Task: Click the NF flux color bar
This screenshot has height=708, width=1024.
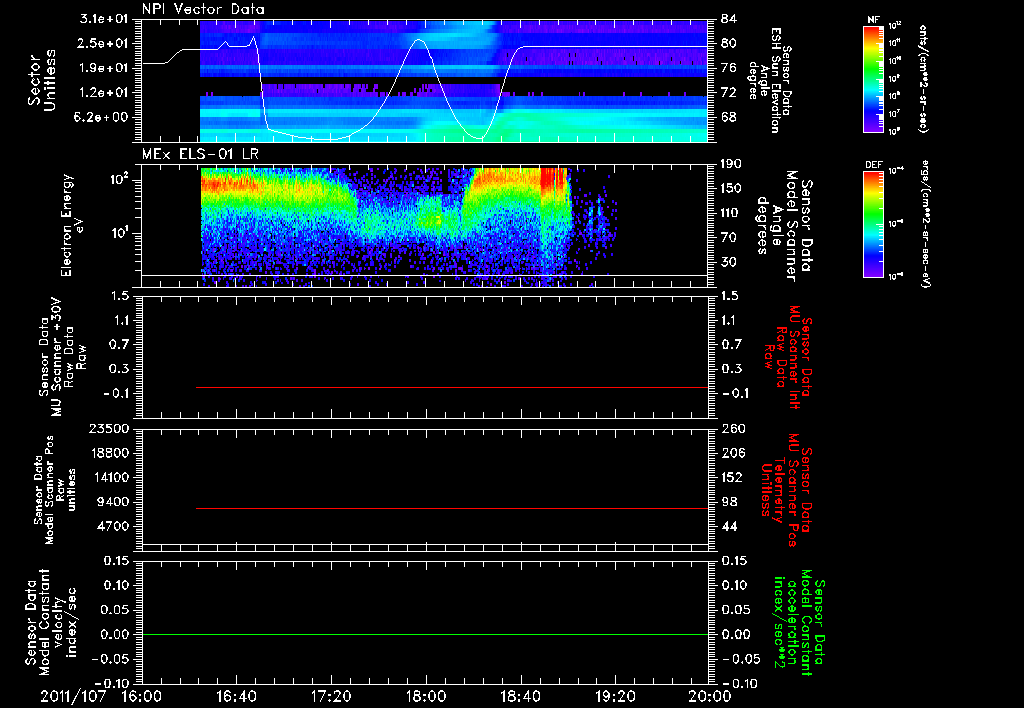Action: click(874, 79)
